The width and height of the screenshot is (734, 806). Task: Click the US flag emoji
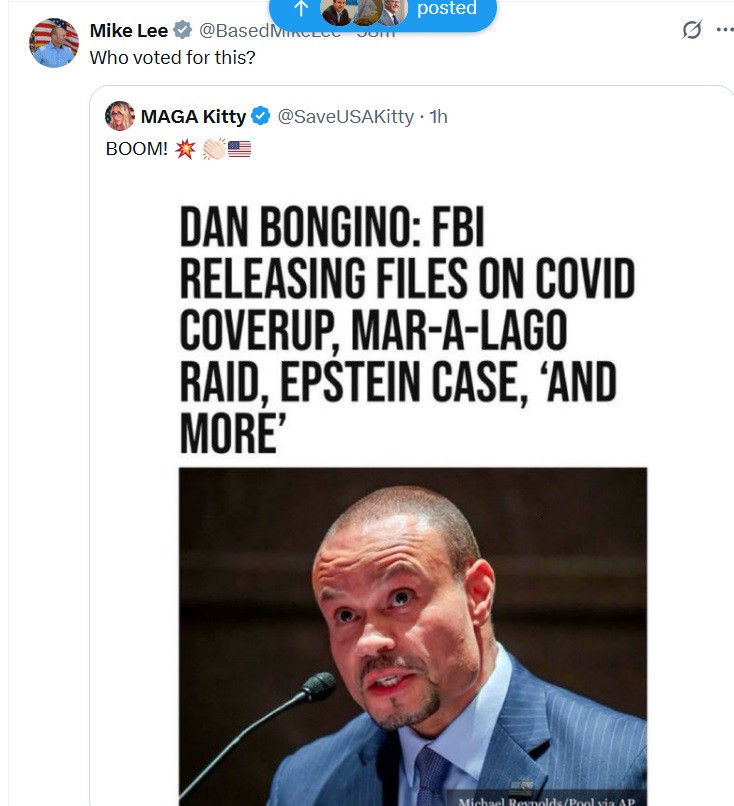[239, 149]
